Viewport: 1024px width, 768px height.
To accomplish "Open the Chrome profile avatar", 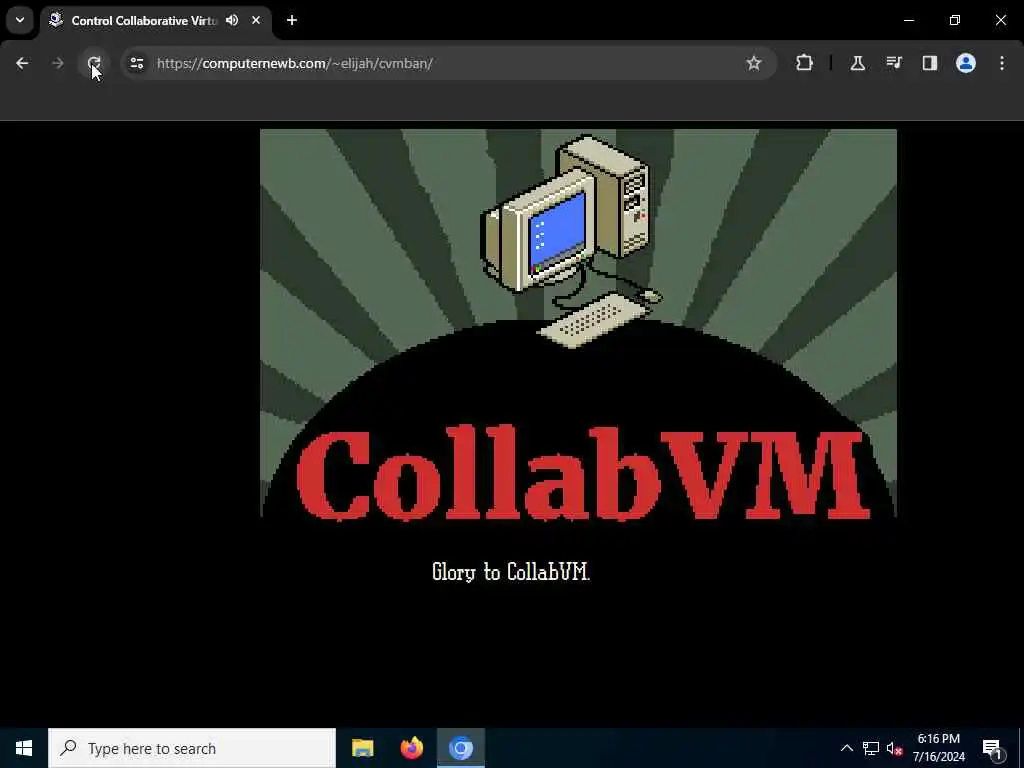I will point(966,63).
